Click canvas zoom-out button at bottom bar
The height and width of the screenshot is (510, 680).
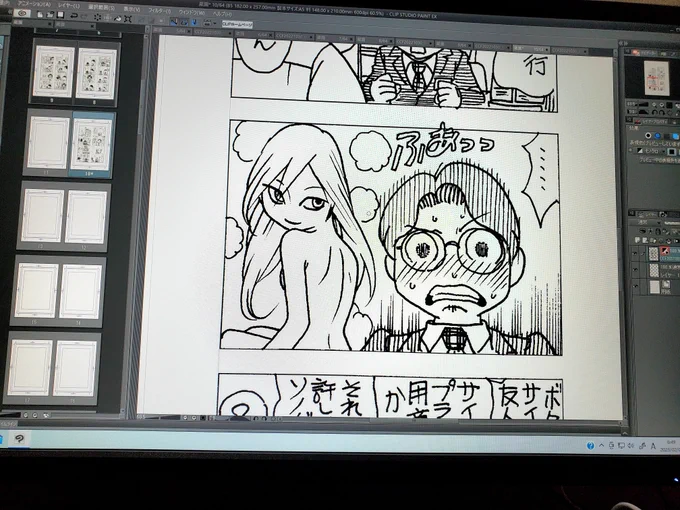point(185,418)
